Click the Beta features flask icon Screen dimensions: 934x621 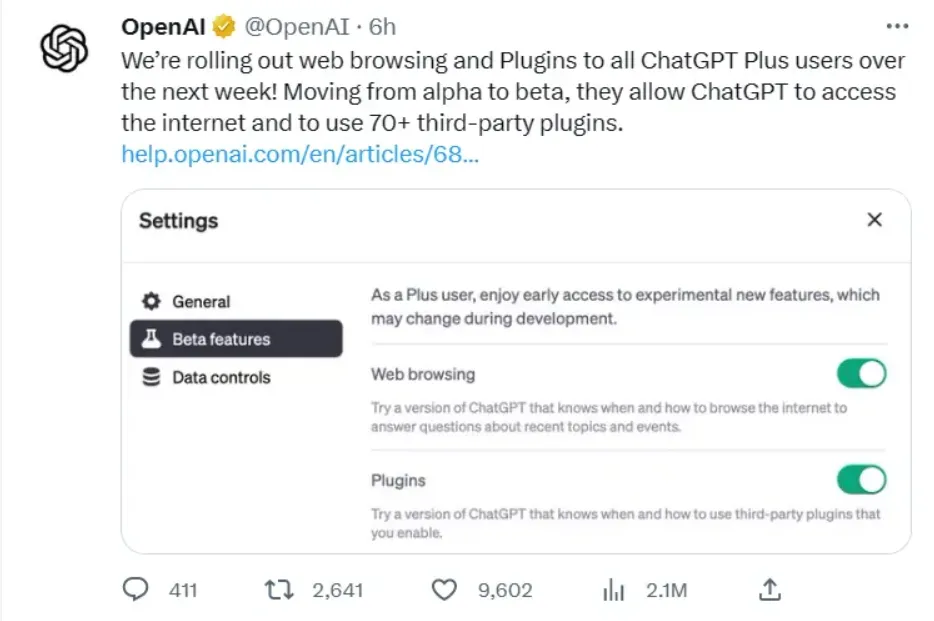pos(152,339)
